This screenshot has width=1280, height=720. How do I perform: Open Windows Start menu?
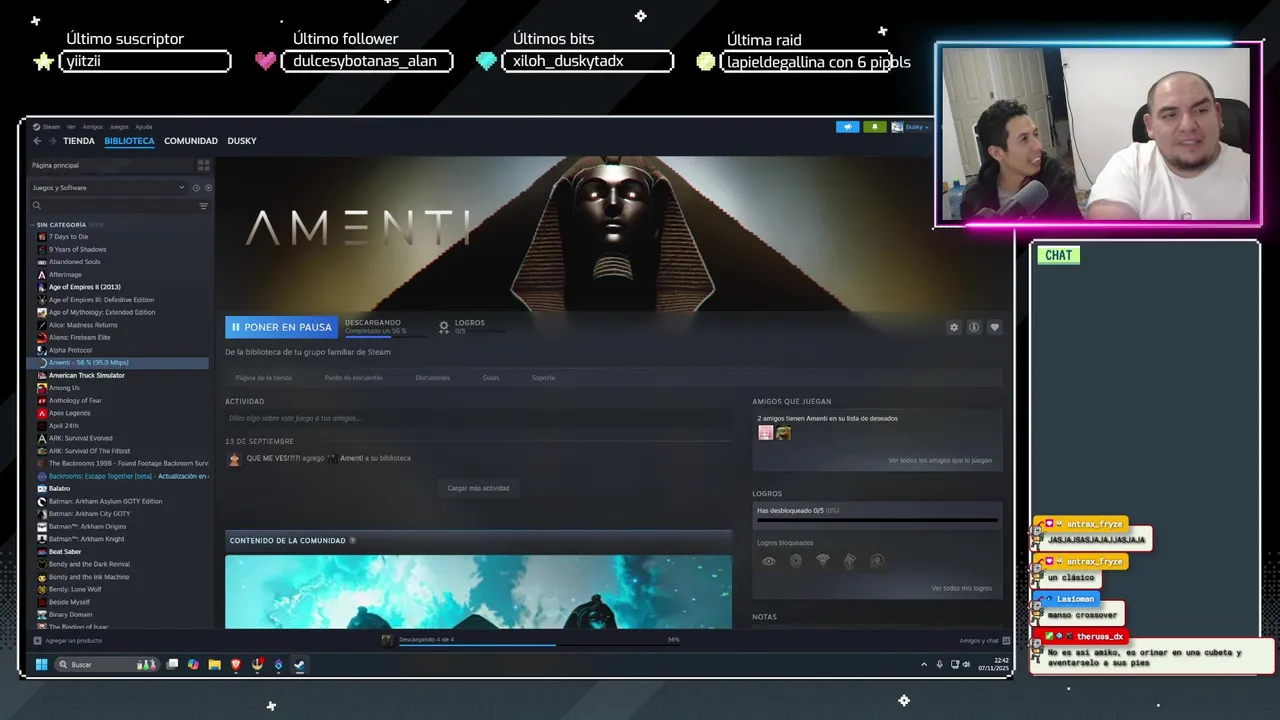point(41,664)
